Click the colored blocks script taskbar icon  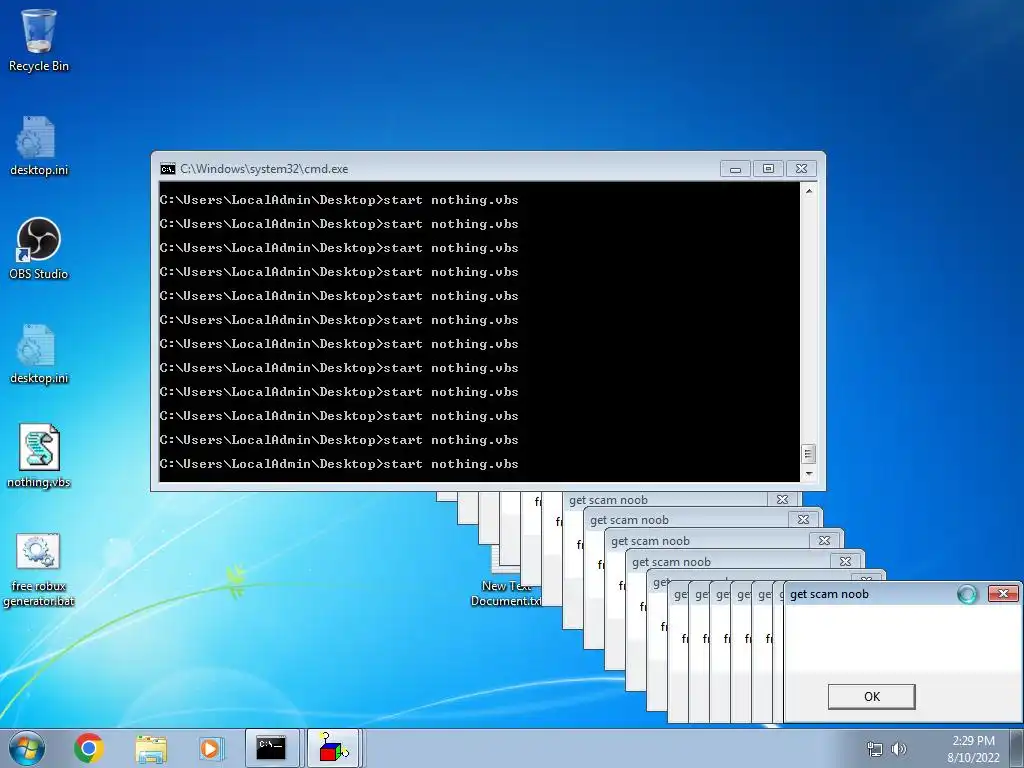[x=333, y=748]
